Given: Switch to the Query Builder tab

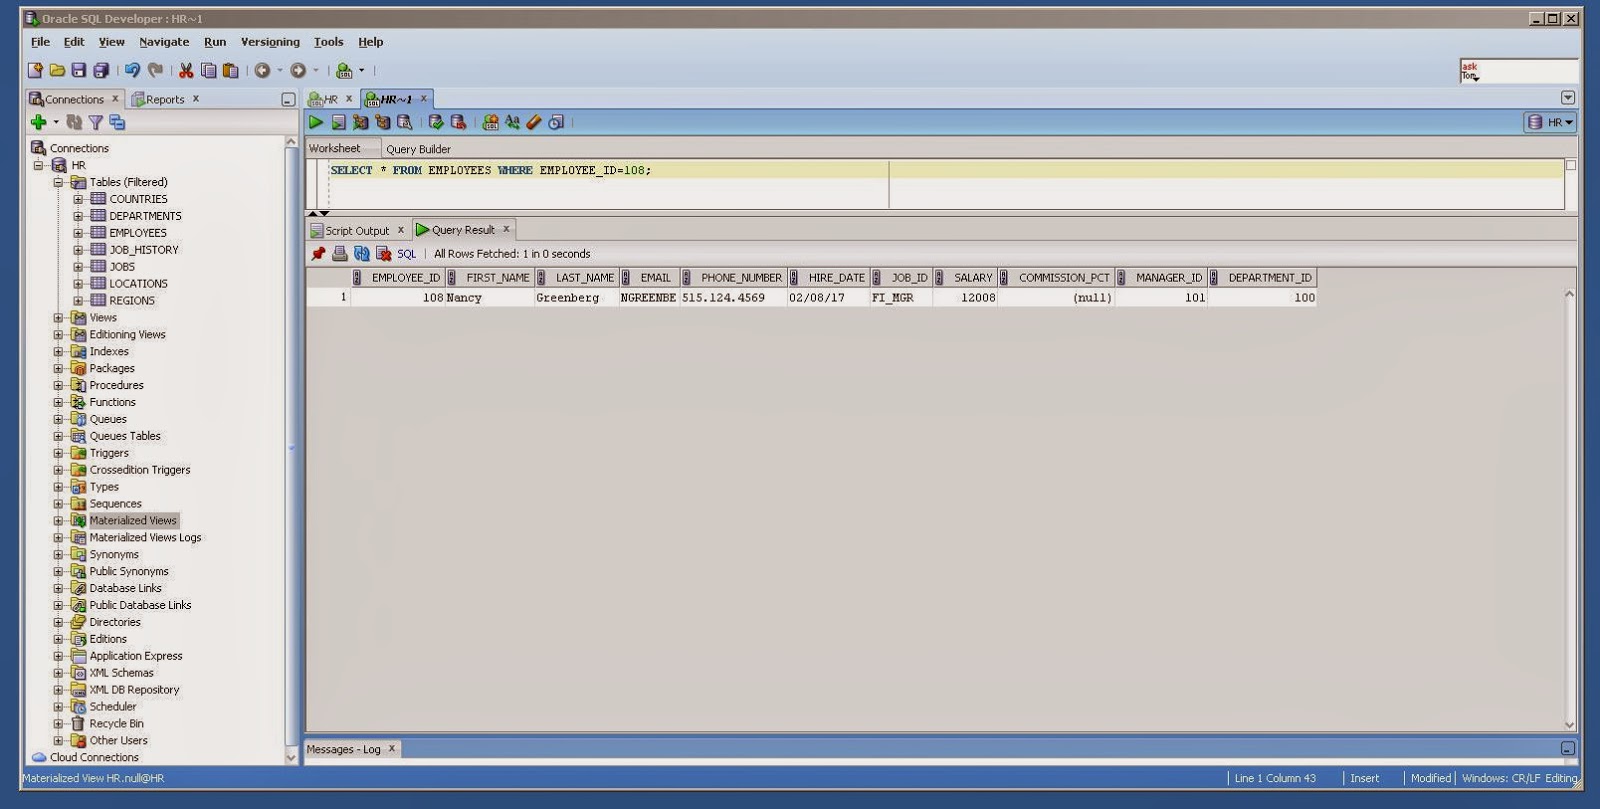Looking at the screenshot, I should 418,149.
